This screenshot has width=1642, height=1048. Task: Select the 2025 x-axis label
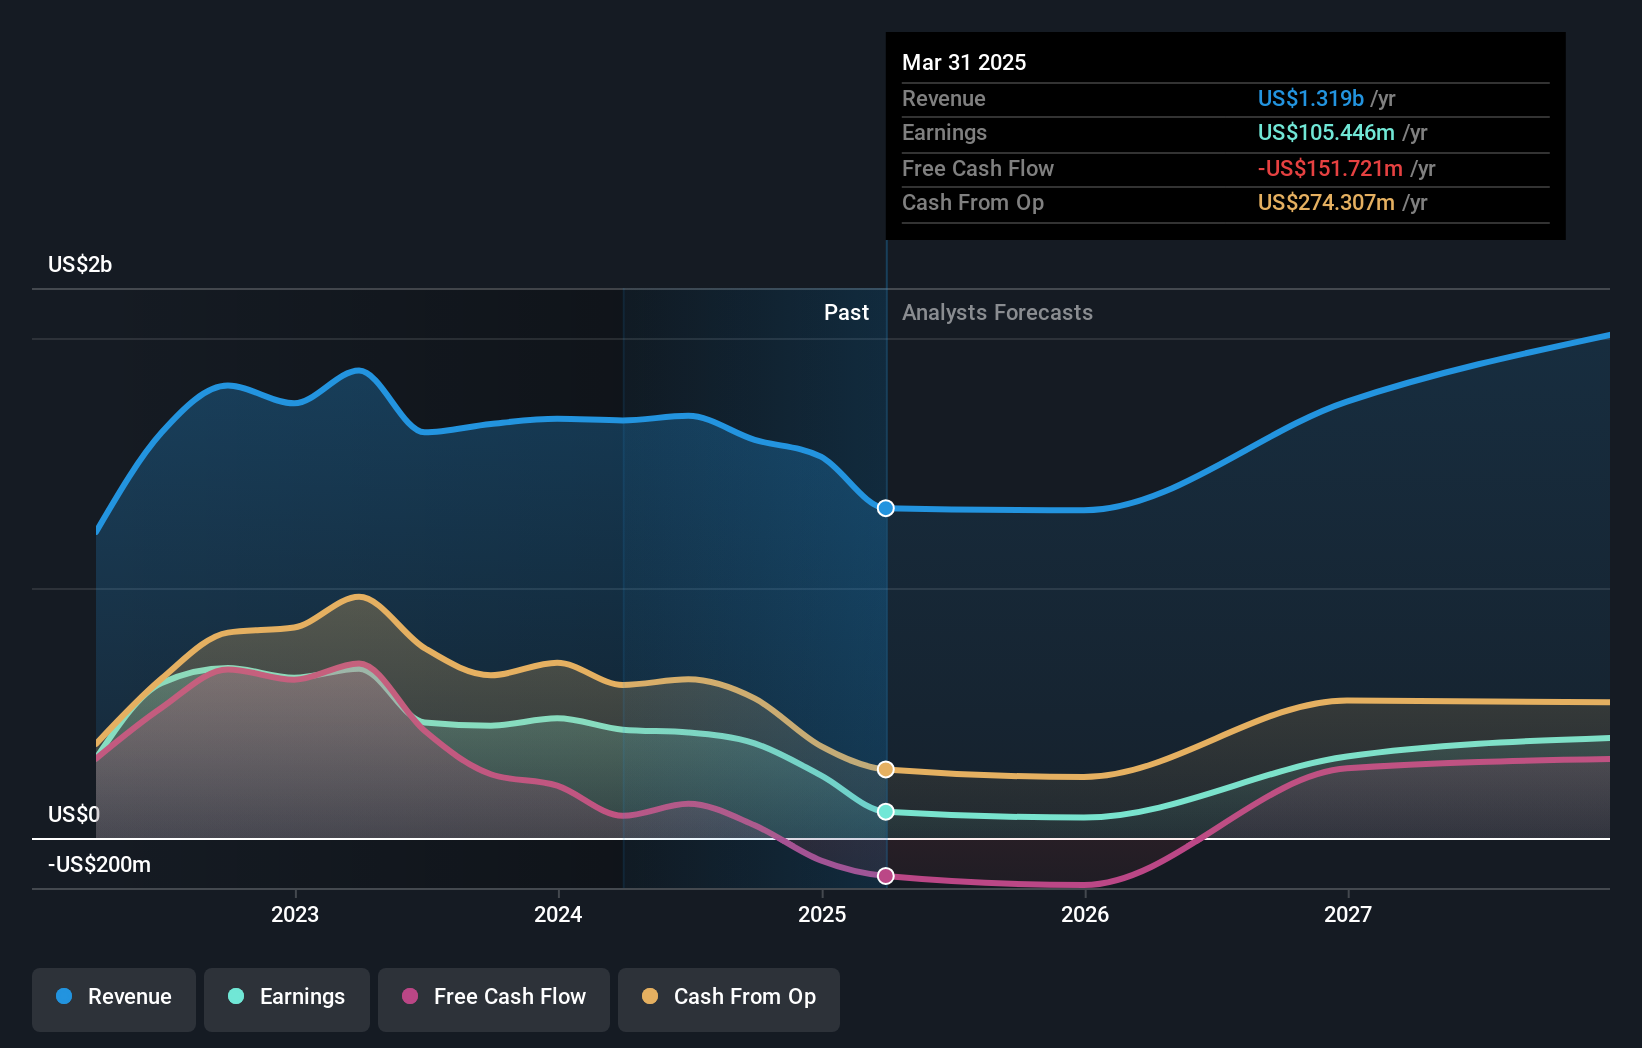[822, 914]
